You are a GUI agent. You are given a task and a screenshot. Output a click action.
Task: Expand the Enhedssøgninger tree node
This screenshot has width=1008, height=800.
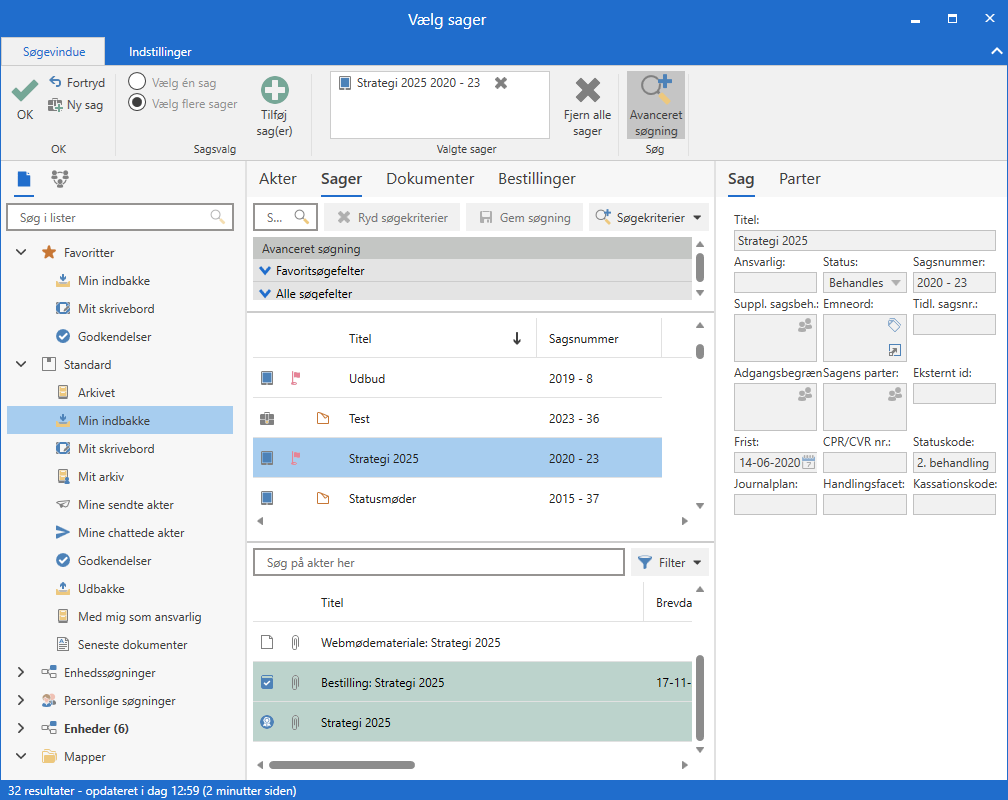coord(21,673)
